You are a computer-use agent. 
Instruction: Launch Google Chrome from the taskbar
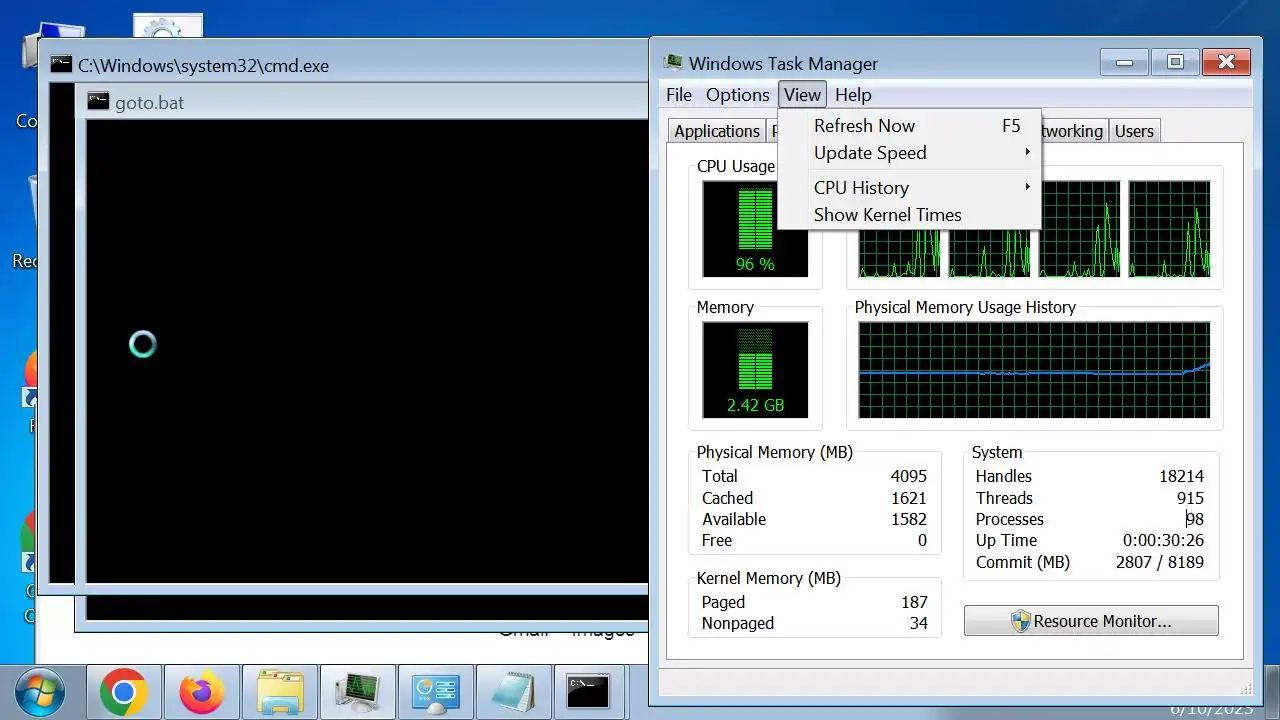coord(124,692)
